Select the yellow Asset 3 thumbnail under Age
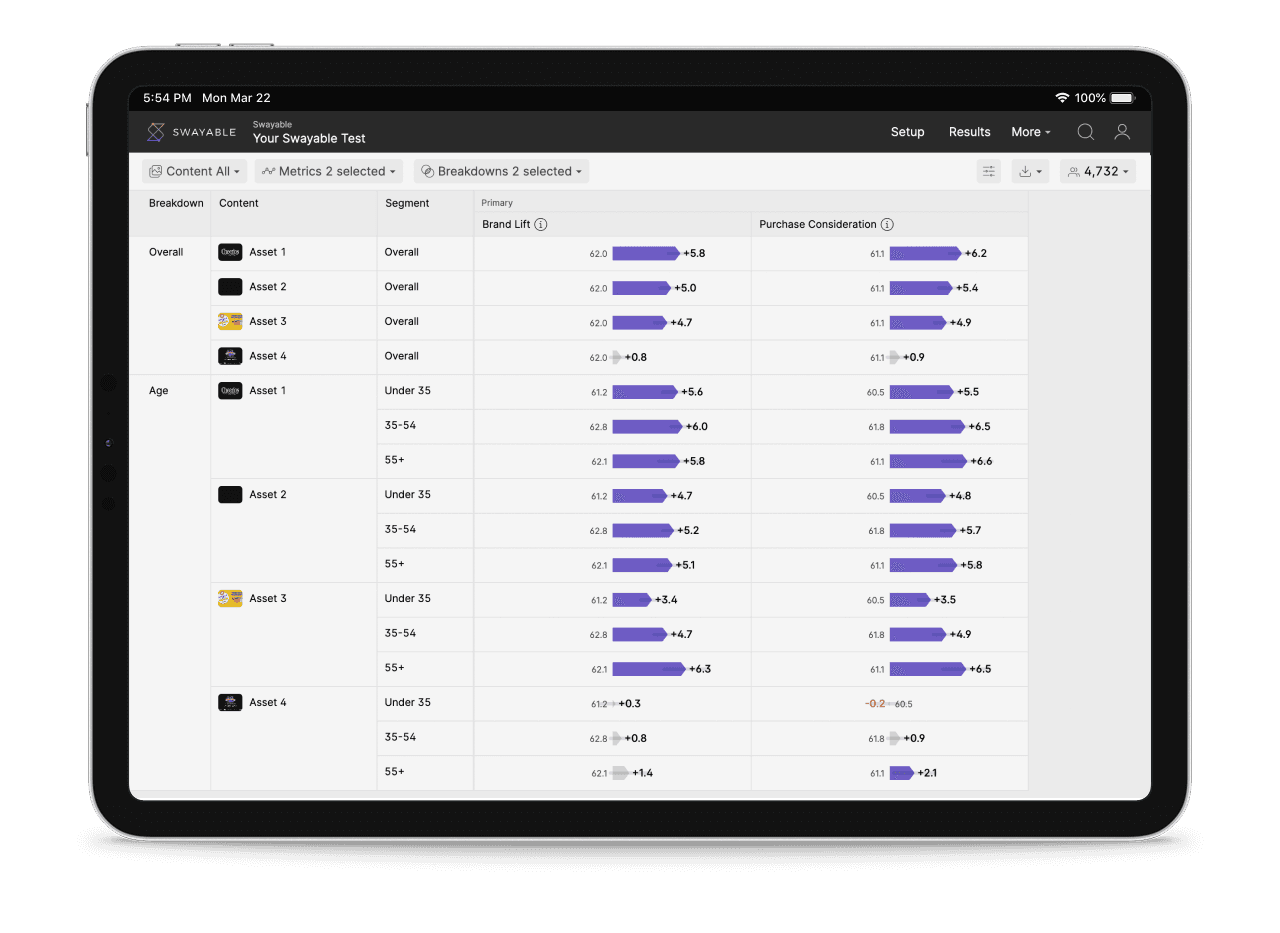Viewport: 1280px width, 933px height. click(x=230, y=599)
